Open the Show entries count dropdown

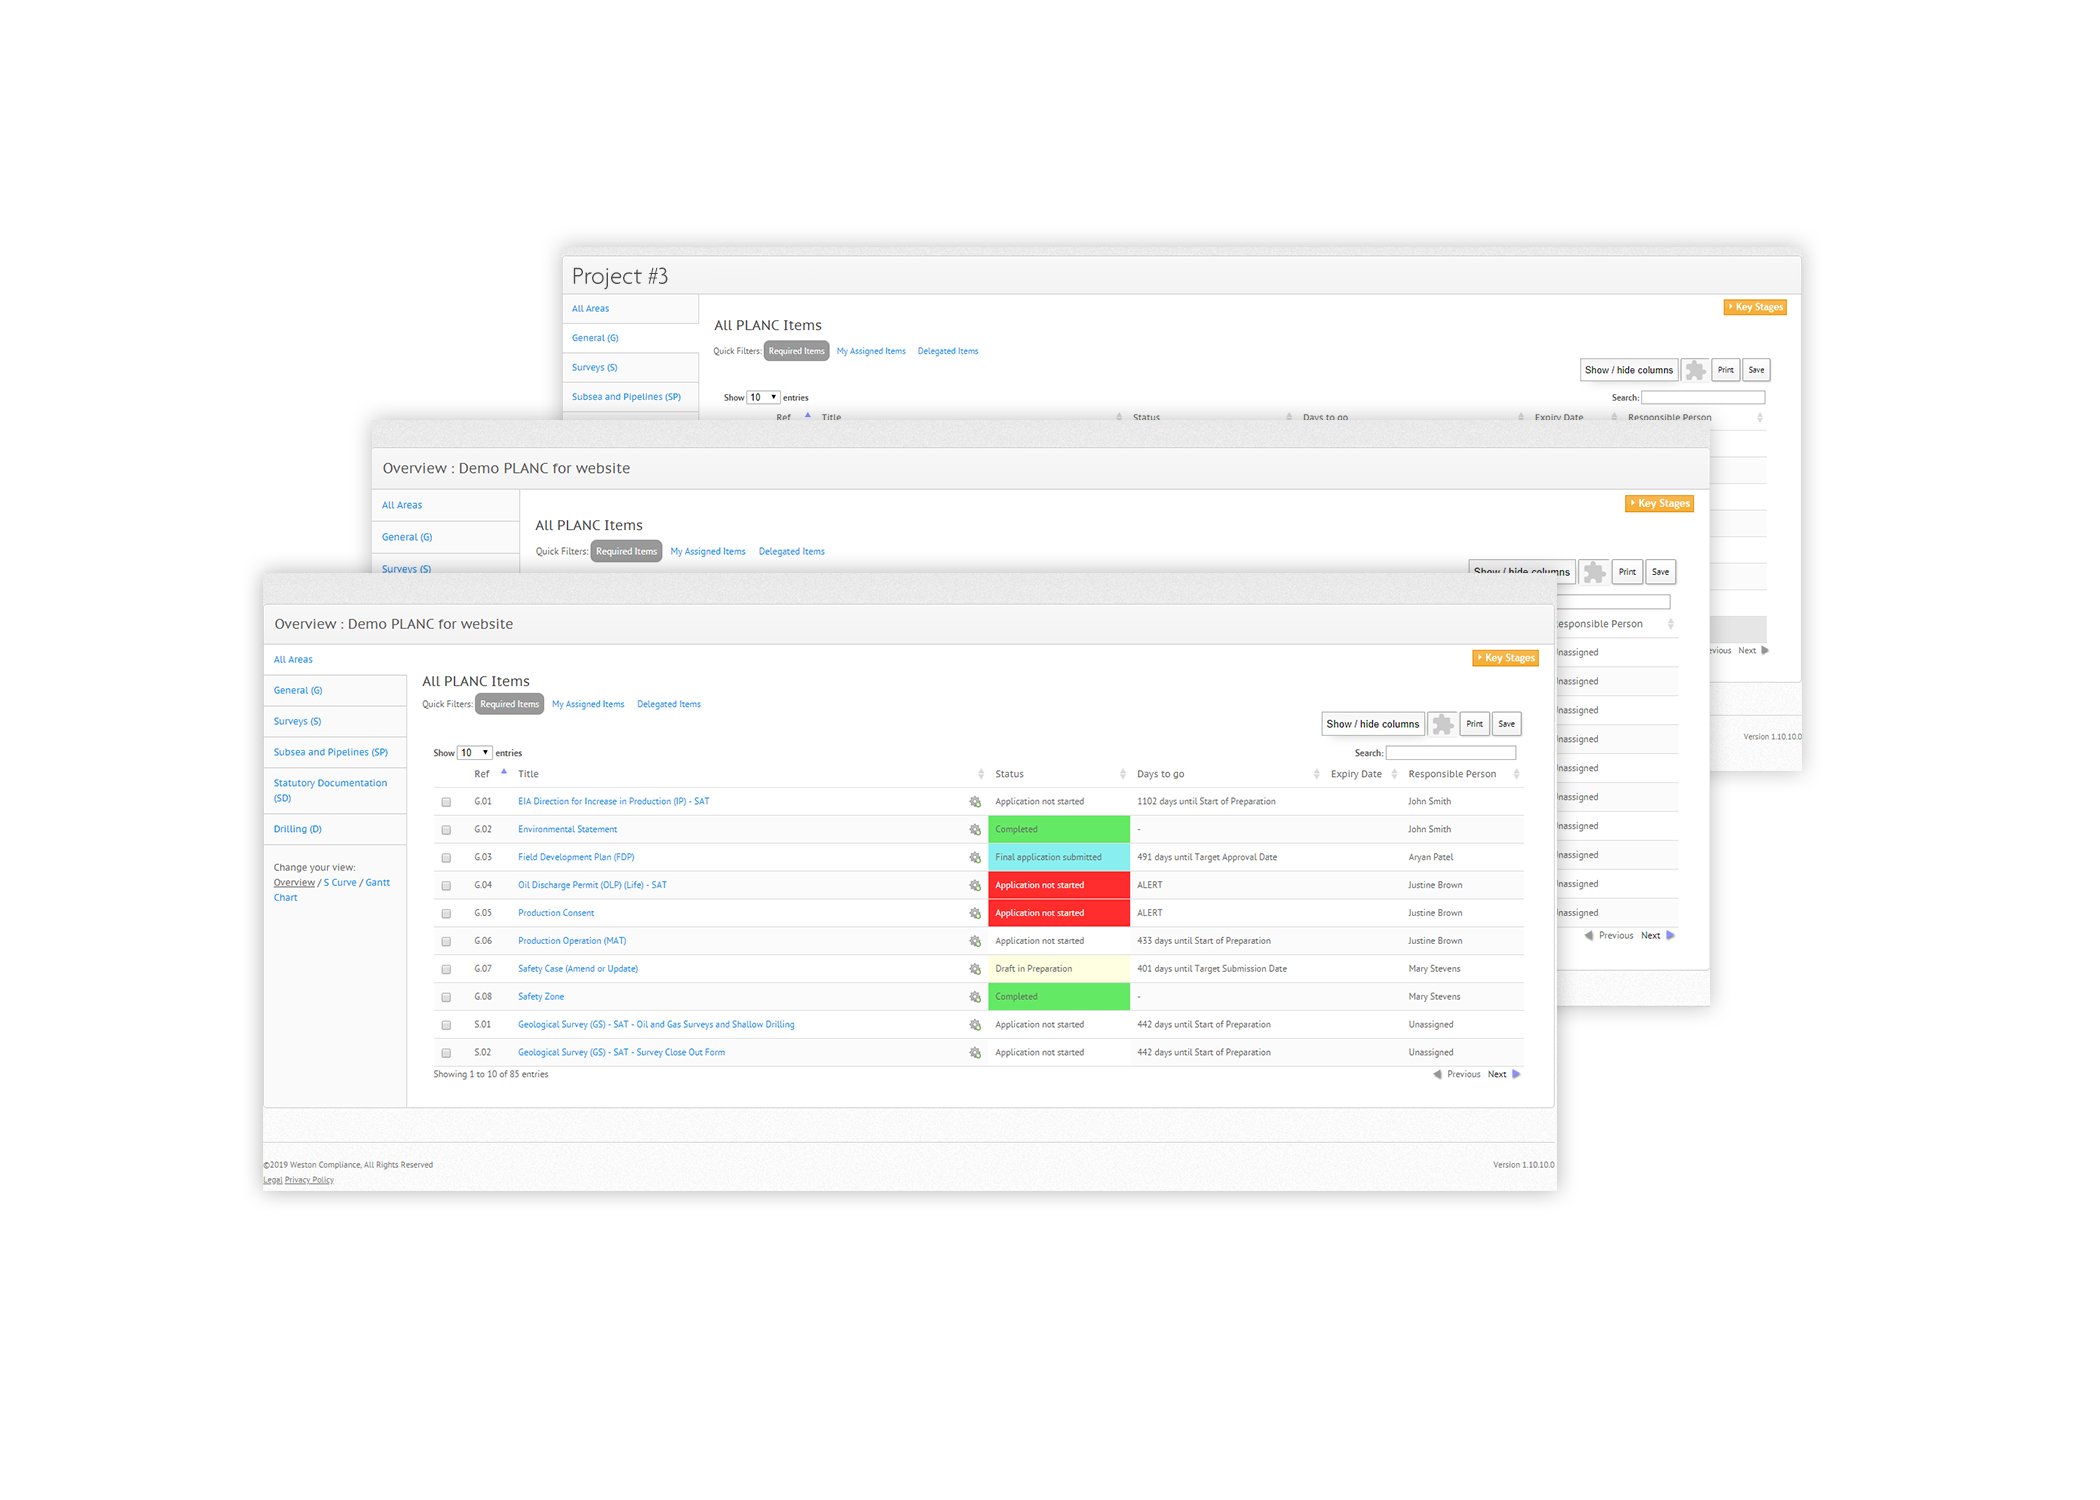[x=475, y=753]
